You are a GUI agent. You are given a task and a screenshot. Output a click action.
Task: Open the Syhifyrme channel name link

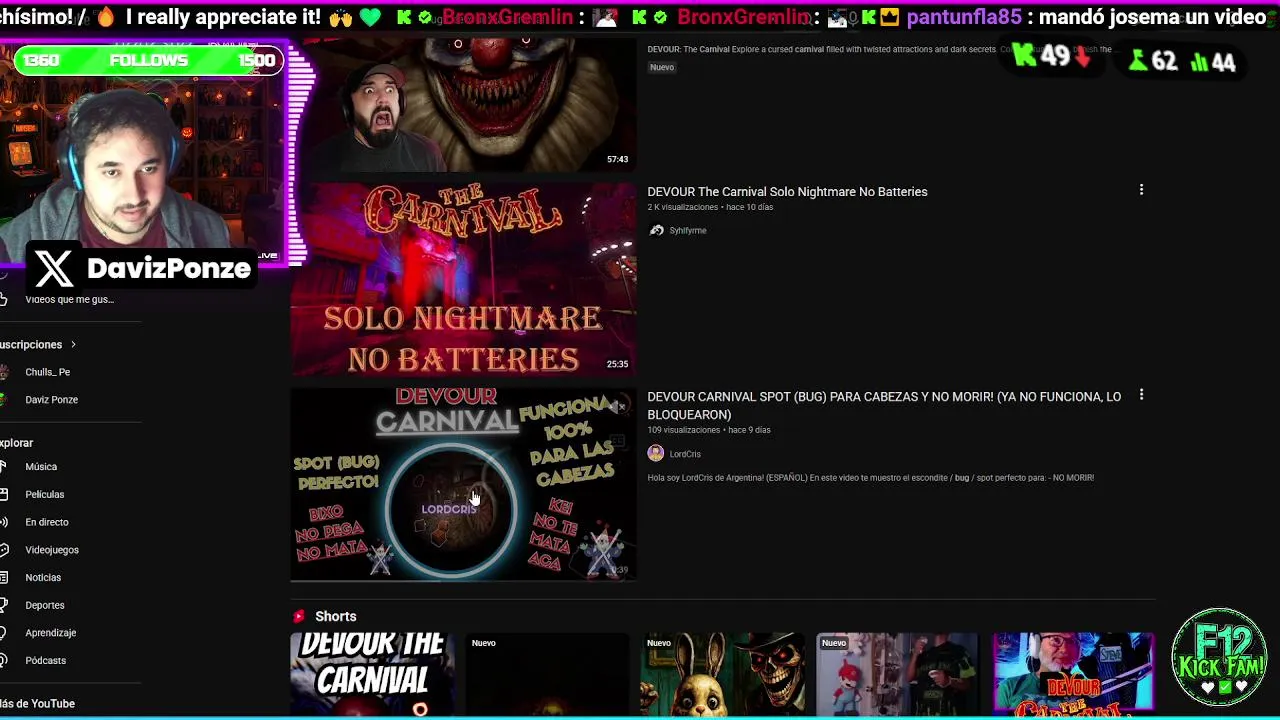(688, 230)
